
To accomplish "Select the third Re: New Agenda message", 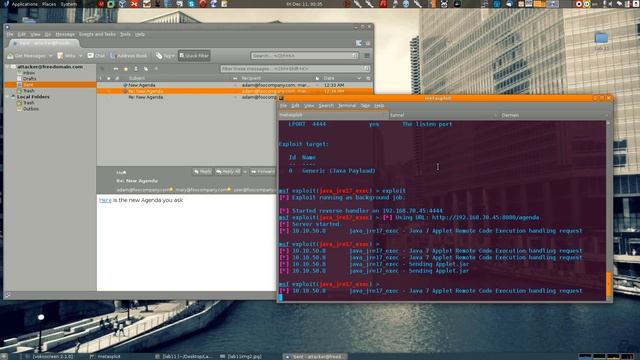I will tap(187, 97).
